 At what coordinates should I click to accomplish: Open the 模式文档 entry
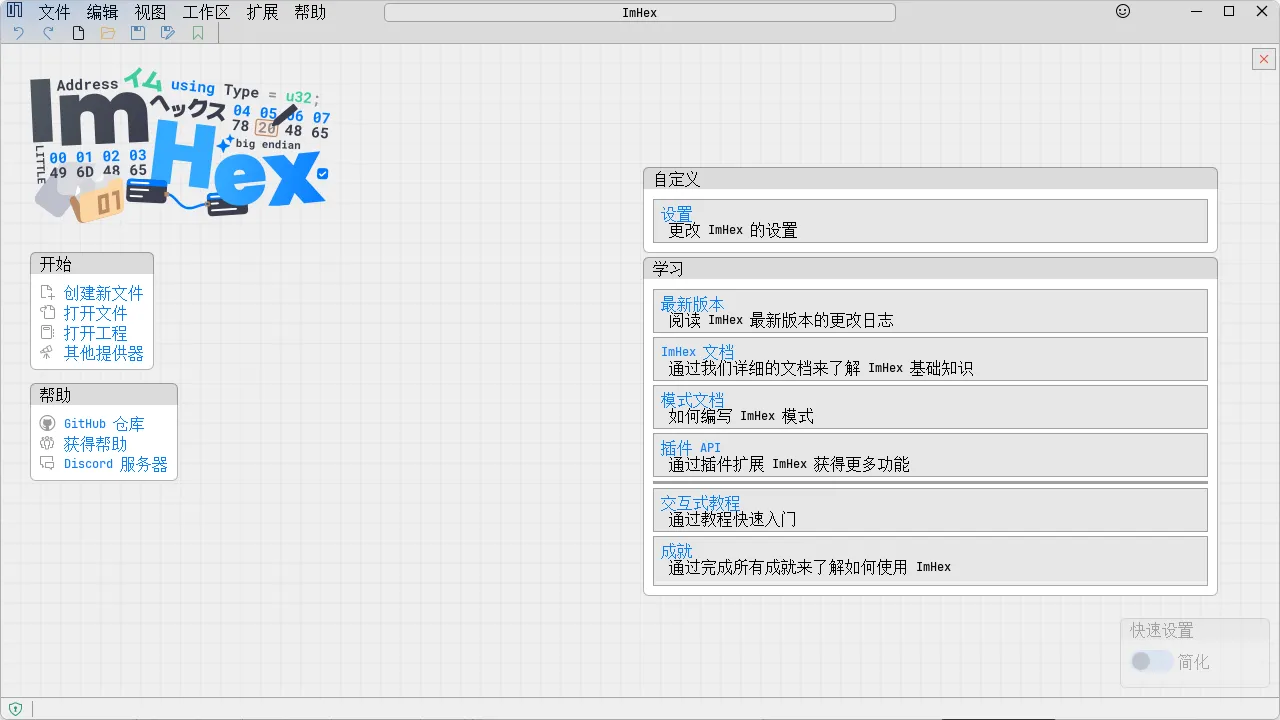click(x=930, y=407)
